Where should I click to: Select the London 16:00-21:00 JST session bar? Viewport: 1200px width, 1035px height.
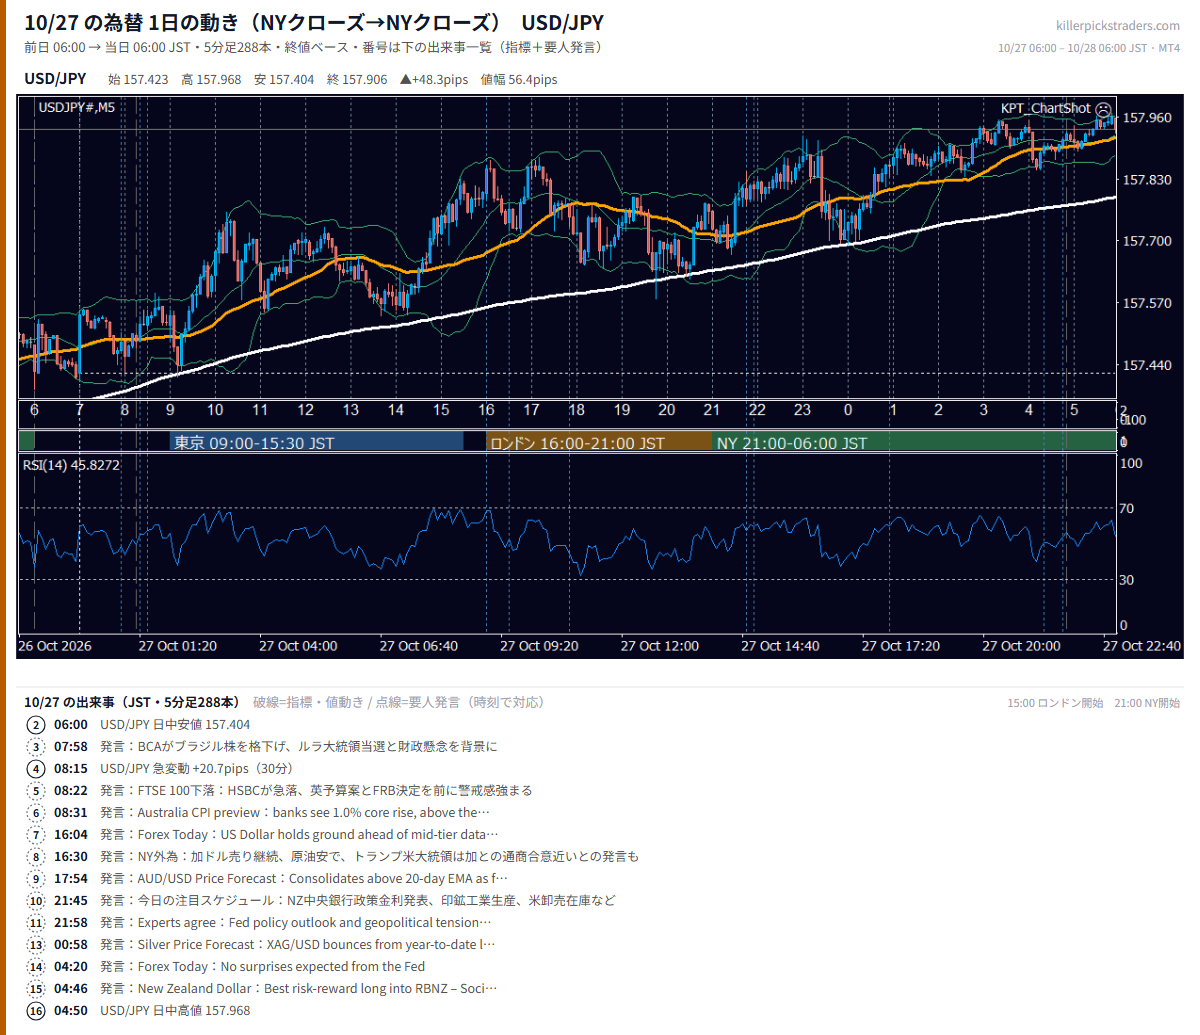[599, 442]
